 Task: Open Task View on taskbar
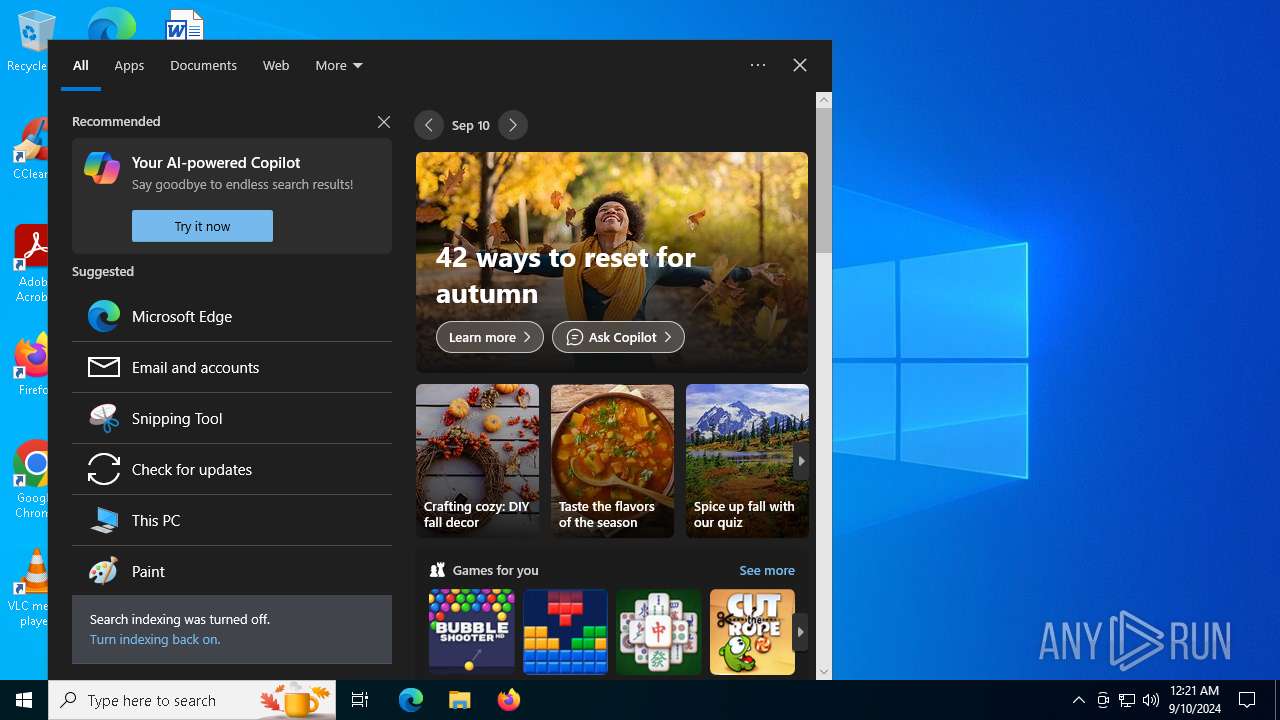[x=360, y=700]
